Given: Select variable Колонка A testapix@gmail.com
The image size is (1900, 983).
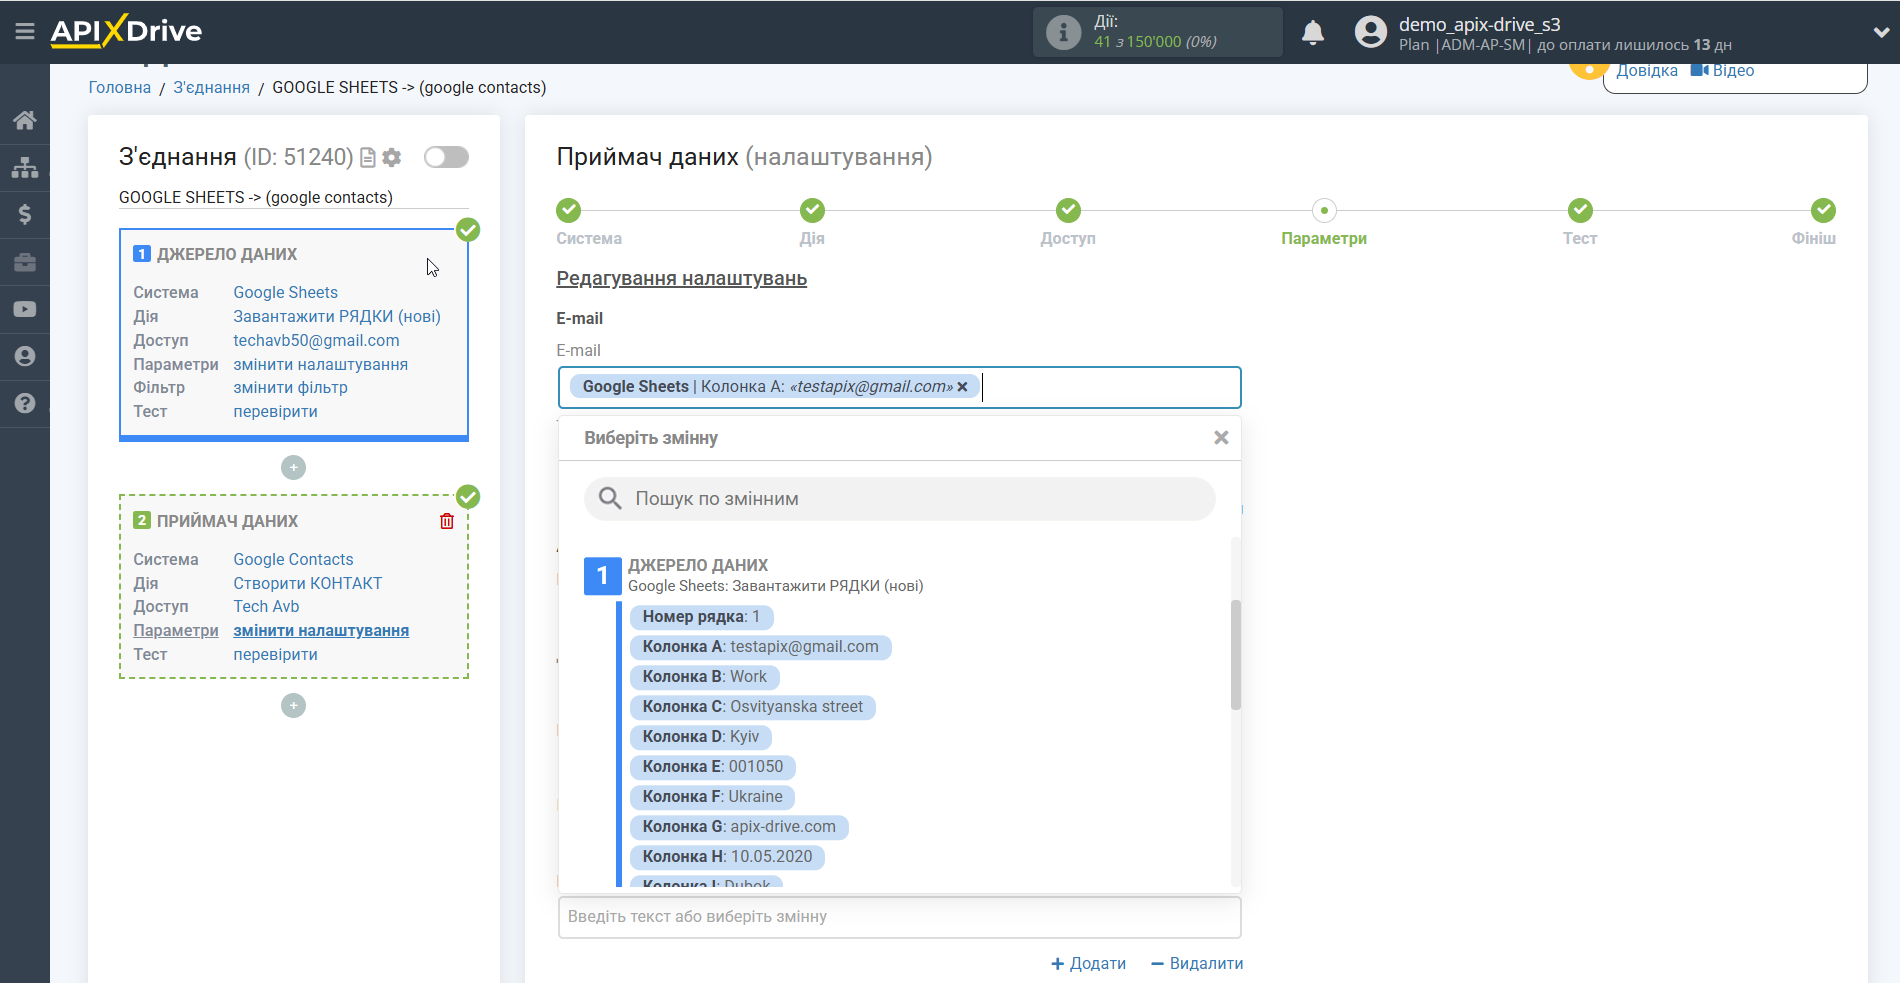Looking at the screenshot, I should (760, 647).
